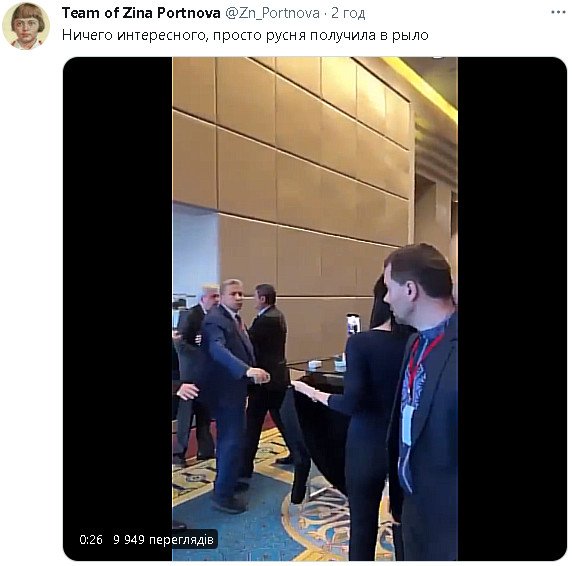Open the Team of Zina Portnova avatar
The image size is (572, 566).
[26, 26]
